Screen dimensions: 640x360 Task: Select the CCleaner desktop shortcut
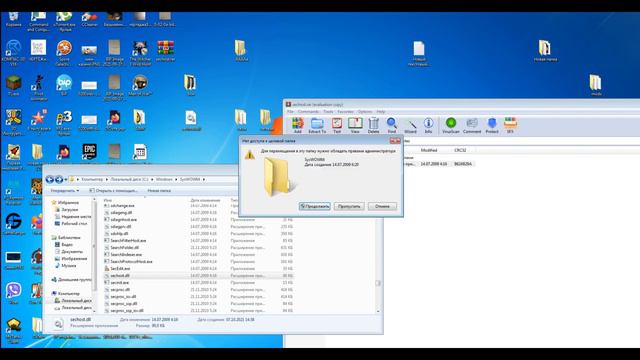(x=89, y=20)
